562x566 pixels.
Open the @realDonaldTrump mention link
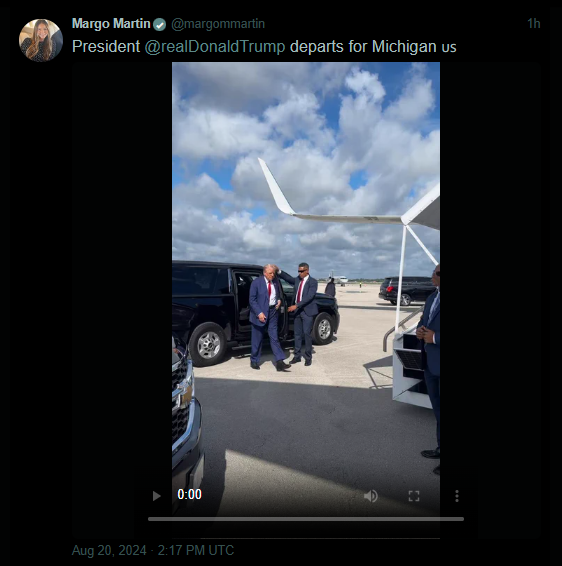pos(215,47)
